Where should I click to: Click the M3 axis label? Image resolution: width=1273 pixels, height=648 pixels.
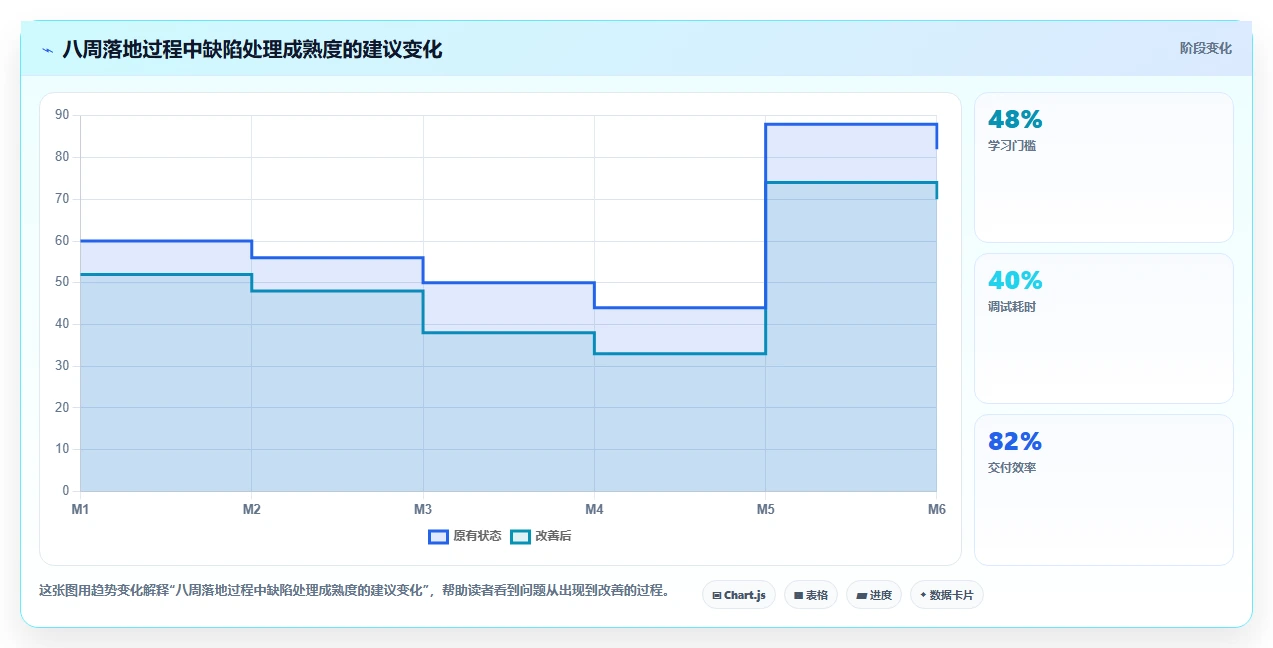pyautogui.click(x=423, y=509)
